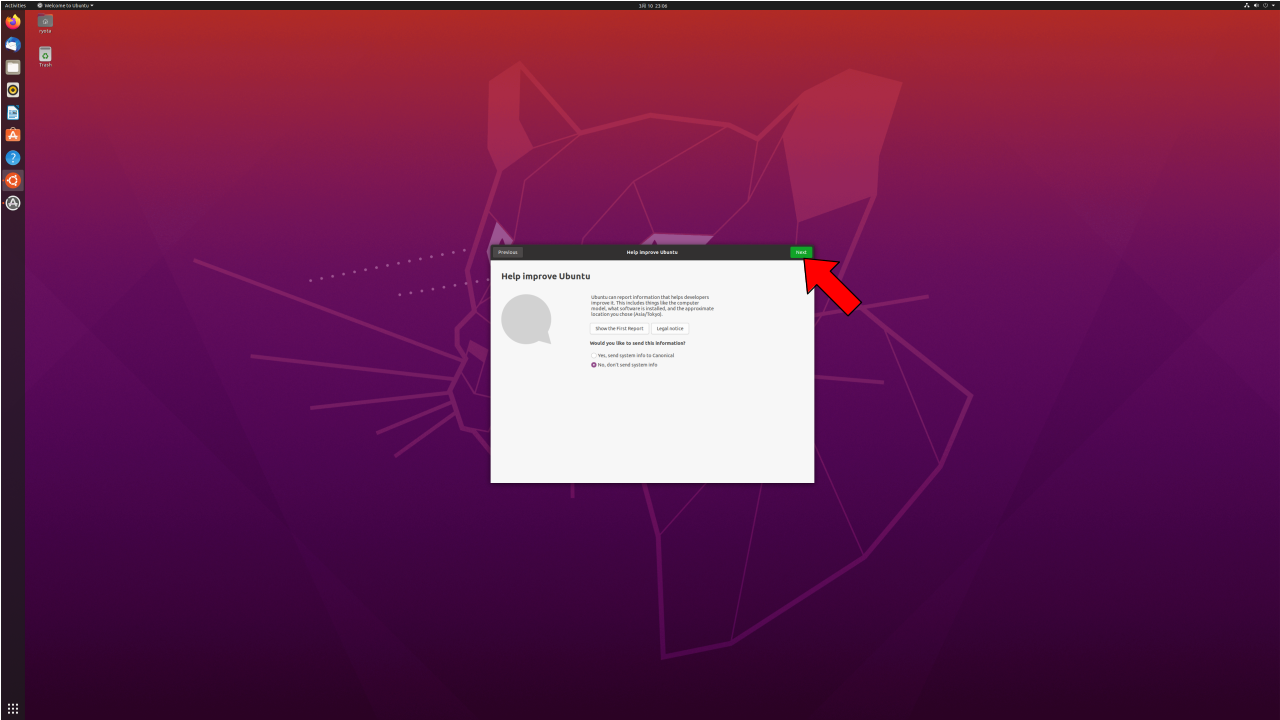Open the Welcome to Ubuntu app menu
The image size is (1280, 720).
click(x=65, y=5)
